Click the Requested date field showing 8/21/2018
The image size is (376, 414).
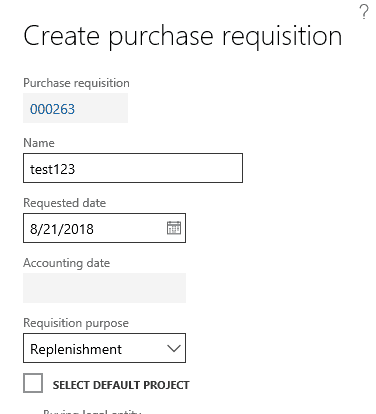pos(104,228)
